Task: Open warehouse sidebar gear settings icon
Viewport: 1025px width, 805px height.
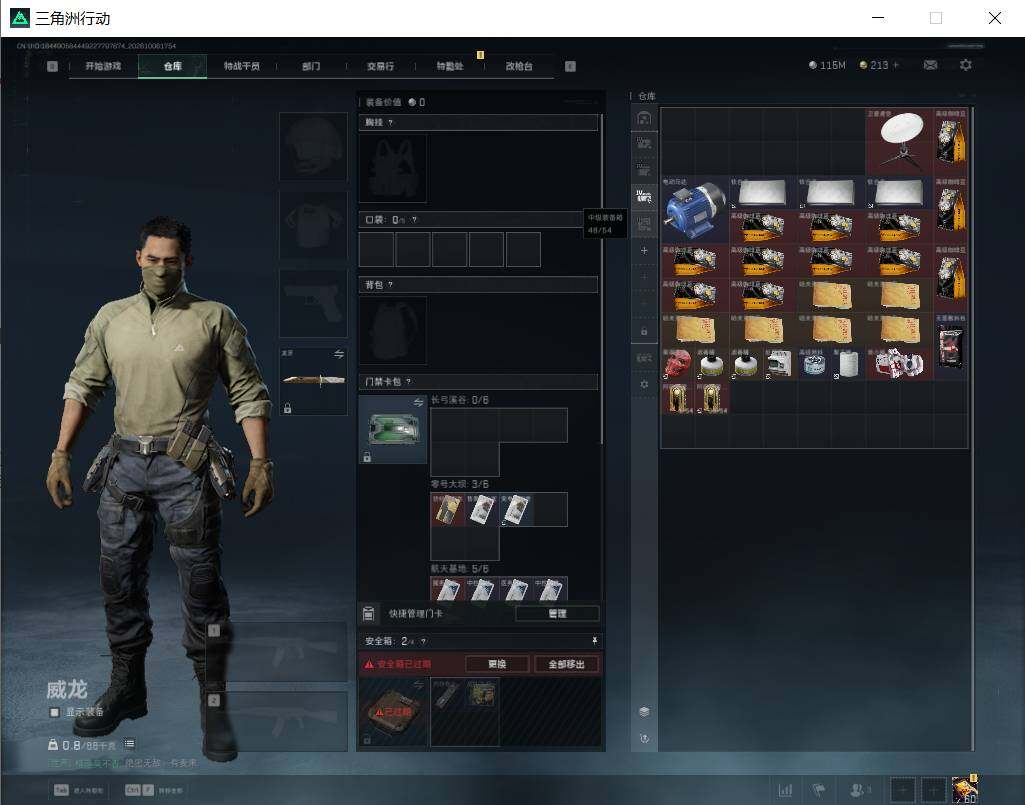Action: (x=644, y=385)
